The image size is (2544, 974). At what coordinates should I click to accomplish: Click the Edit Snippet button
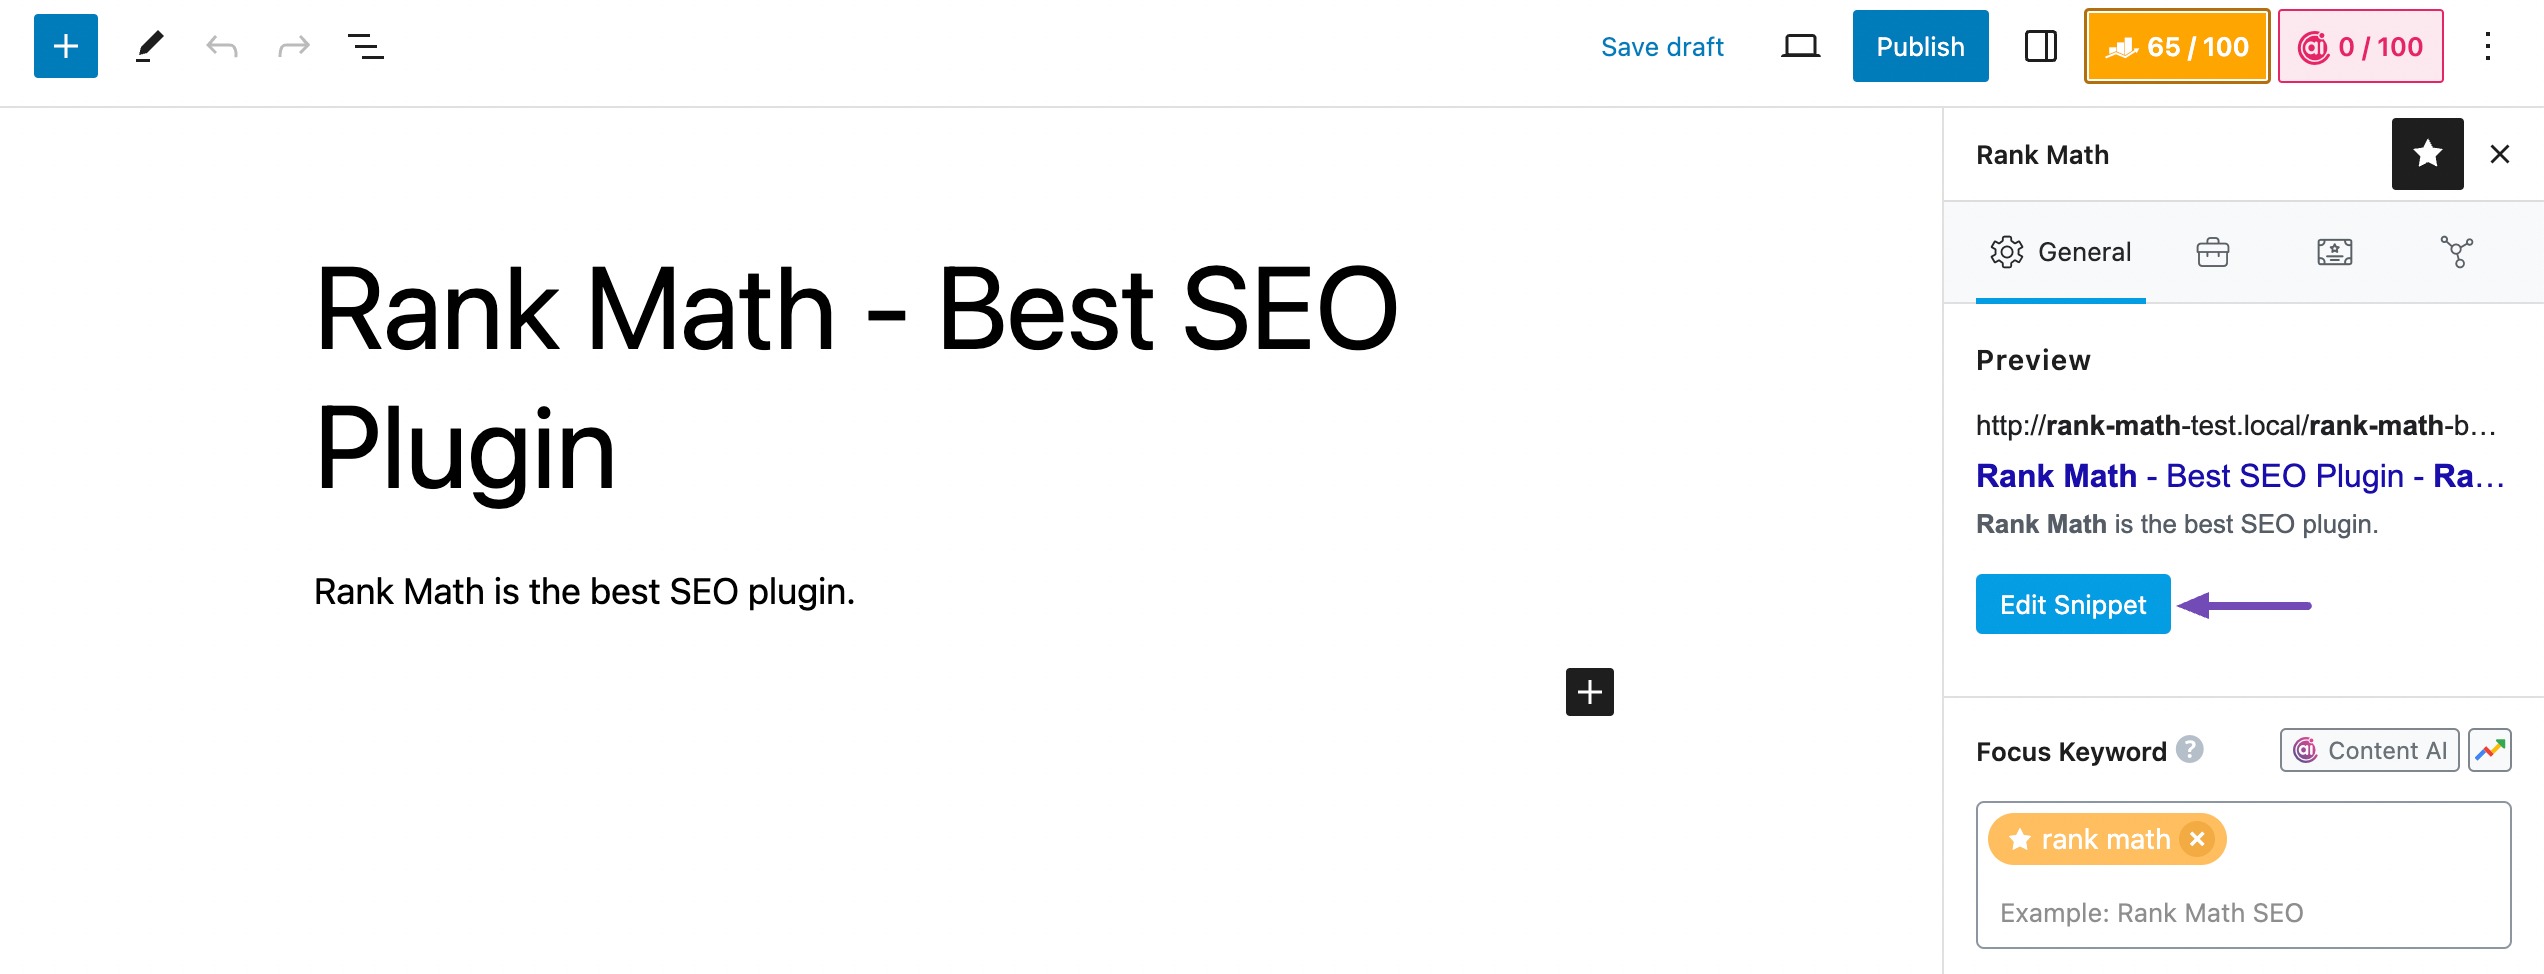[x=2072, y=604]
